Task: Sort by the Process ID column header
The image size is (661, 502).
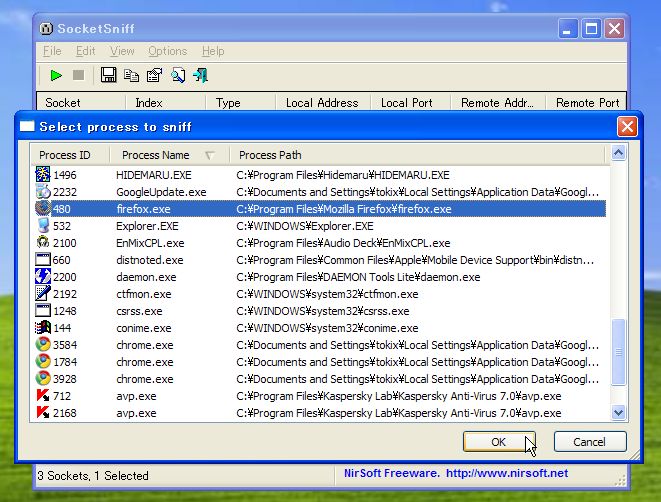Action: 70,155
